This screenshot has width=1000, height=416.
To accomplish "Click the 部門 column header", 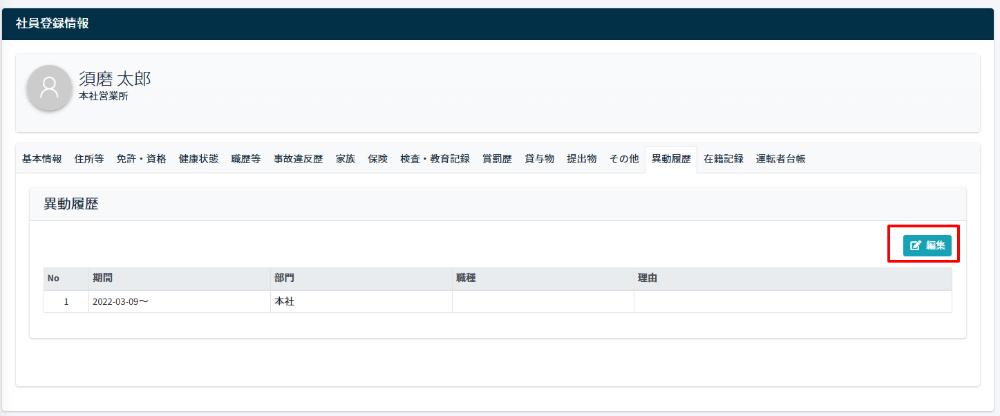I will click(x=284, y=278).
